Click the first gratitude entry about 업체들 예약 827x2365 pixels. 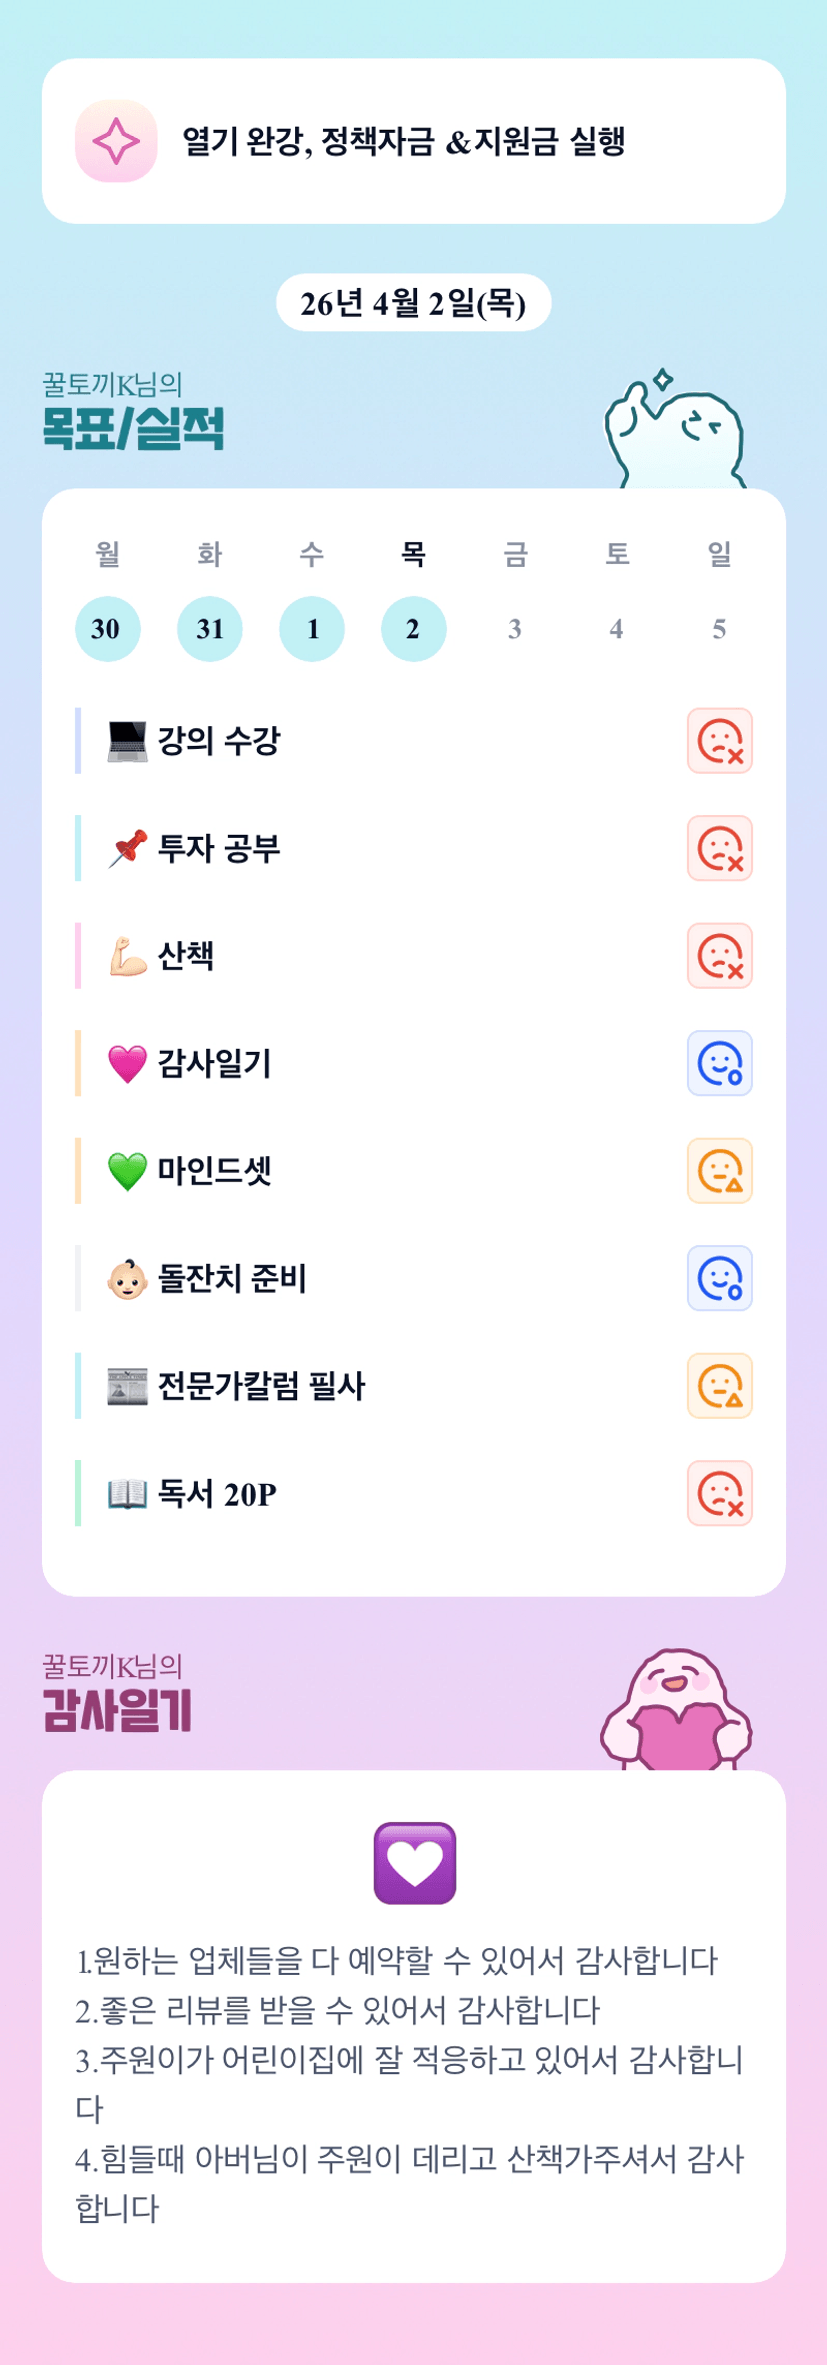[397, 1961]
